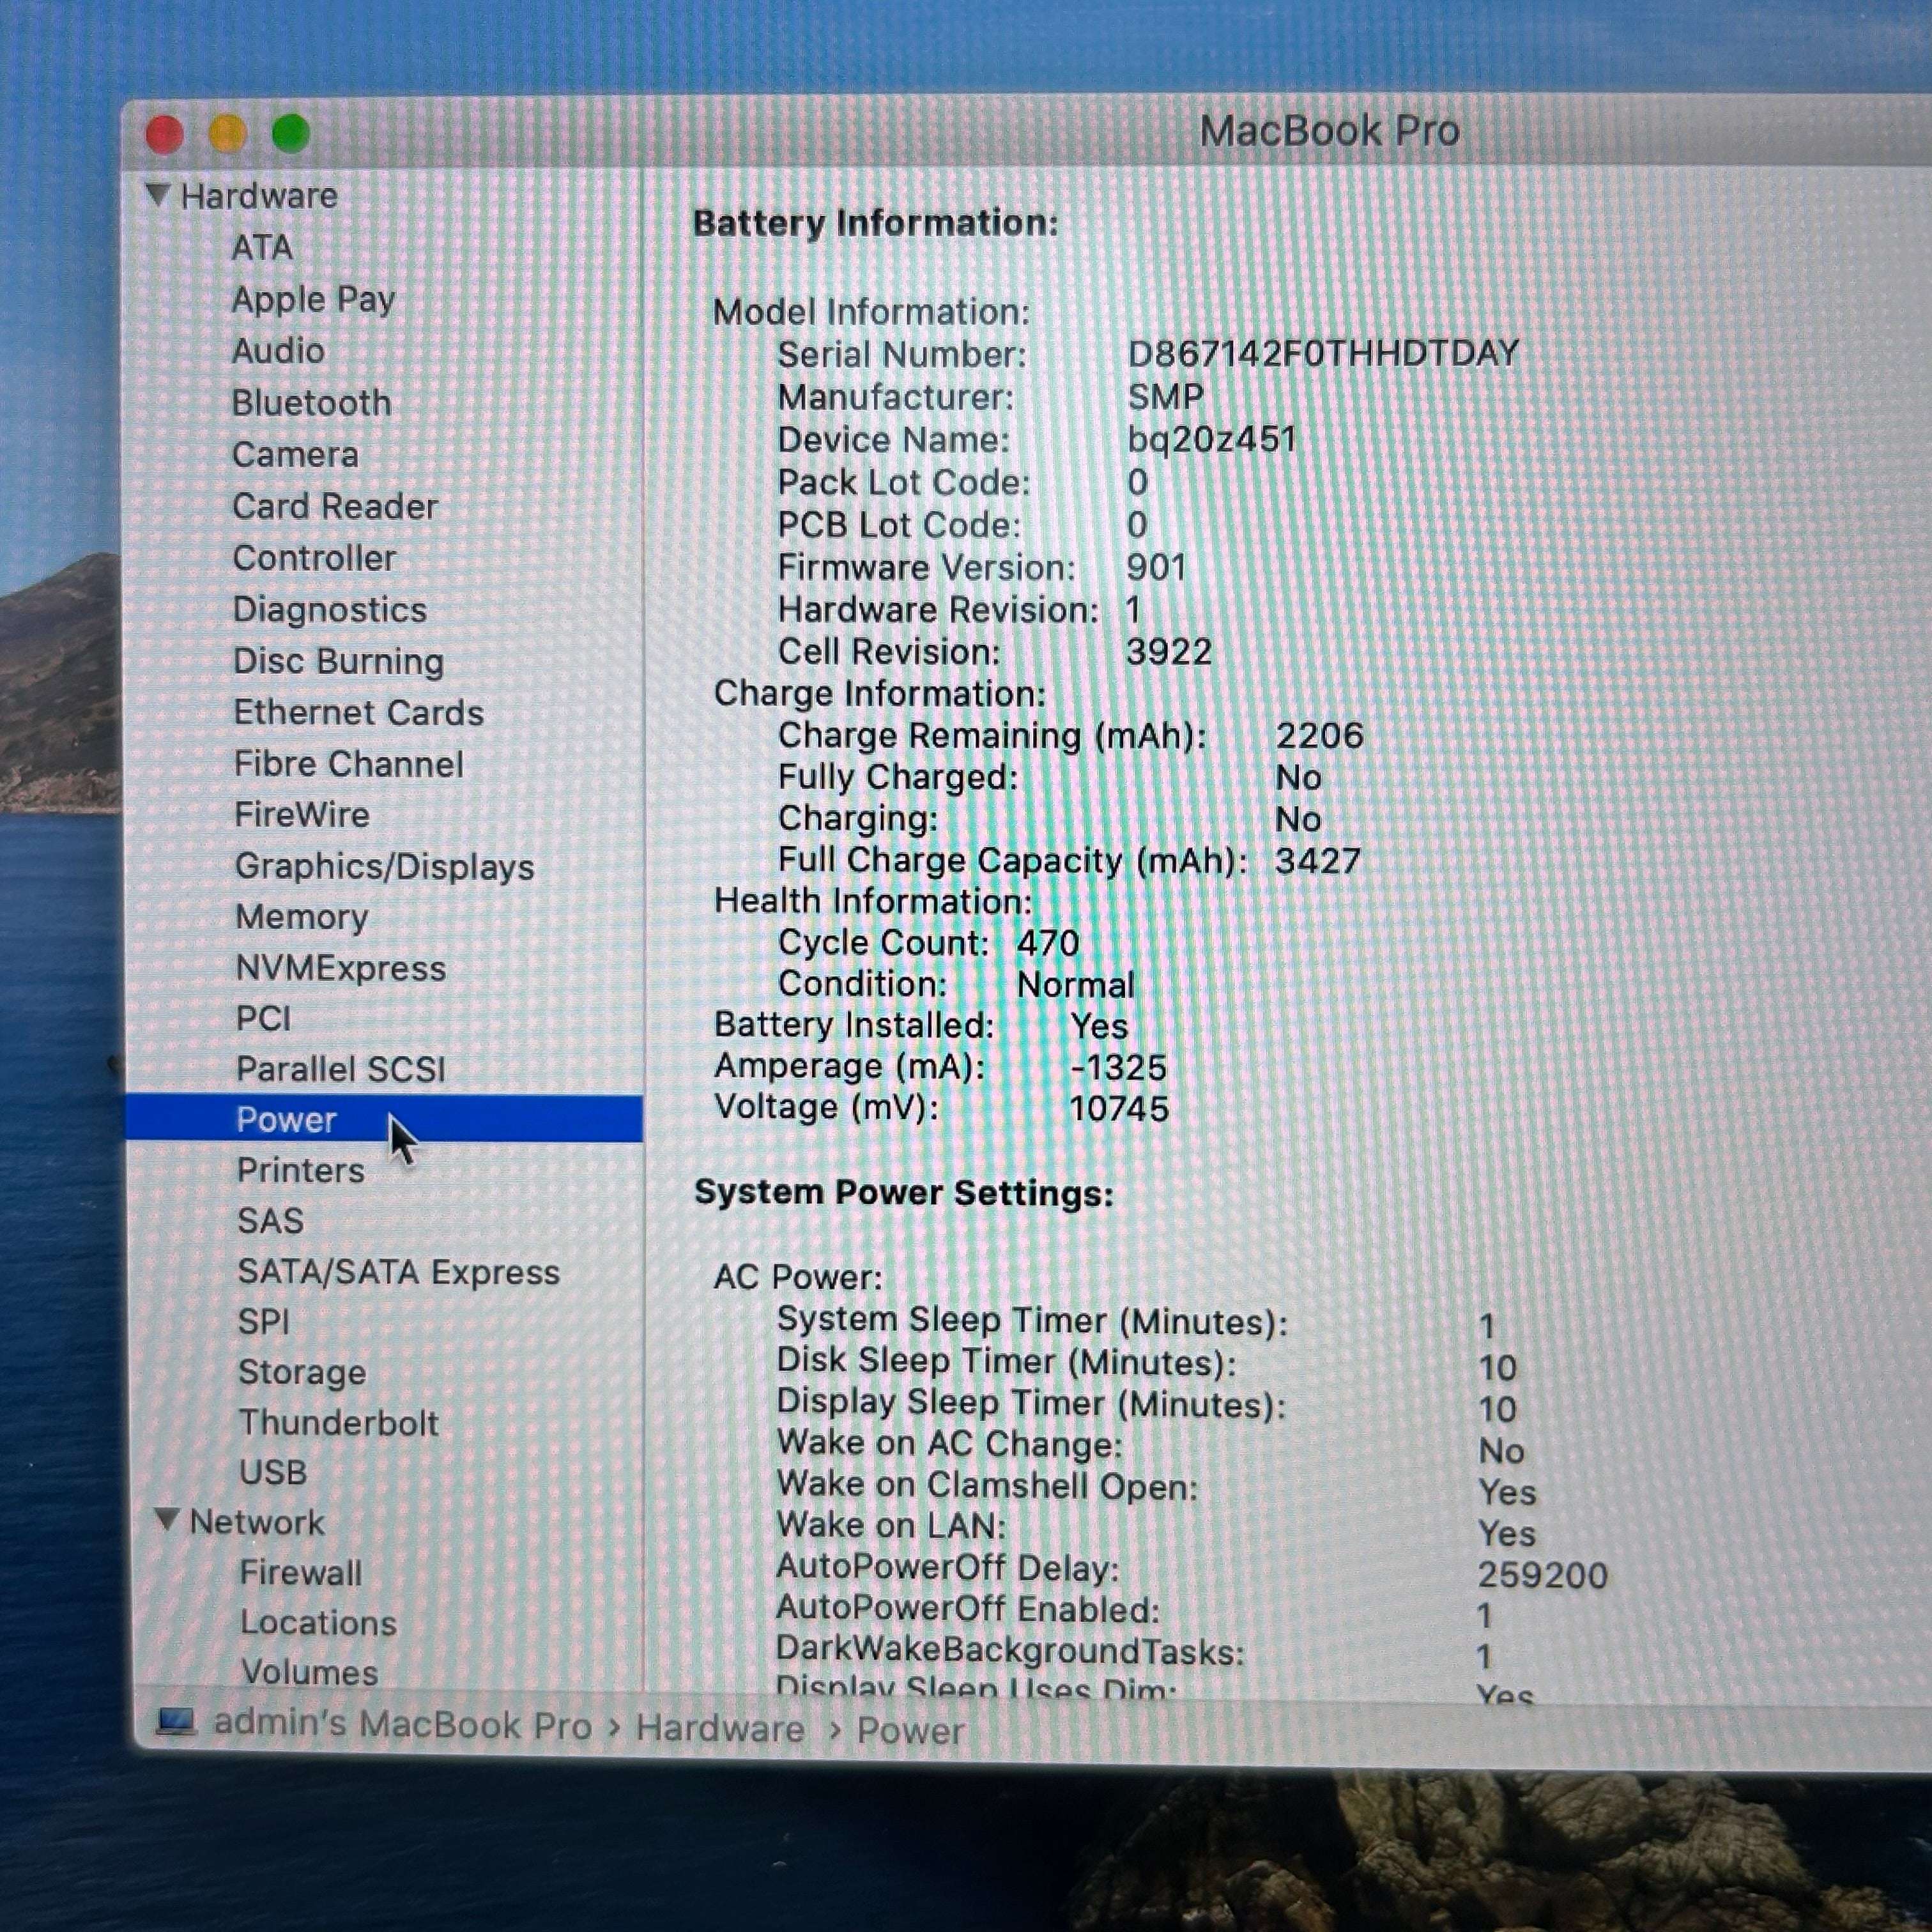Click Power in the path bar
This screenshot has height=1932, width=1932.
[911, 1731]
